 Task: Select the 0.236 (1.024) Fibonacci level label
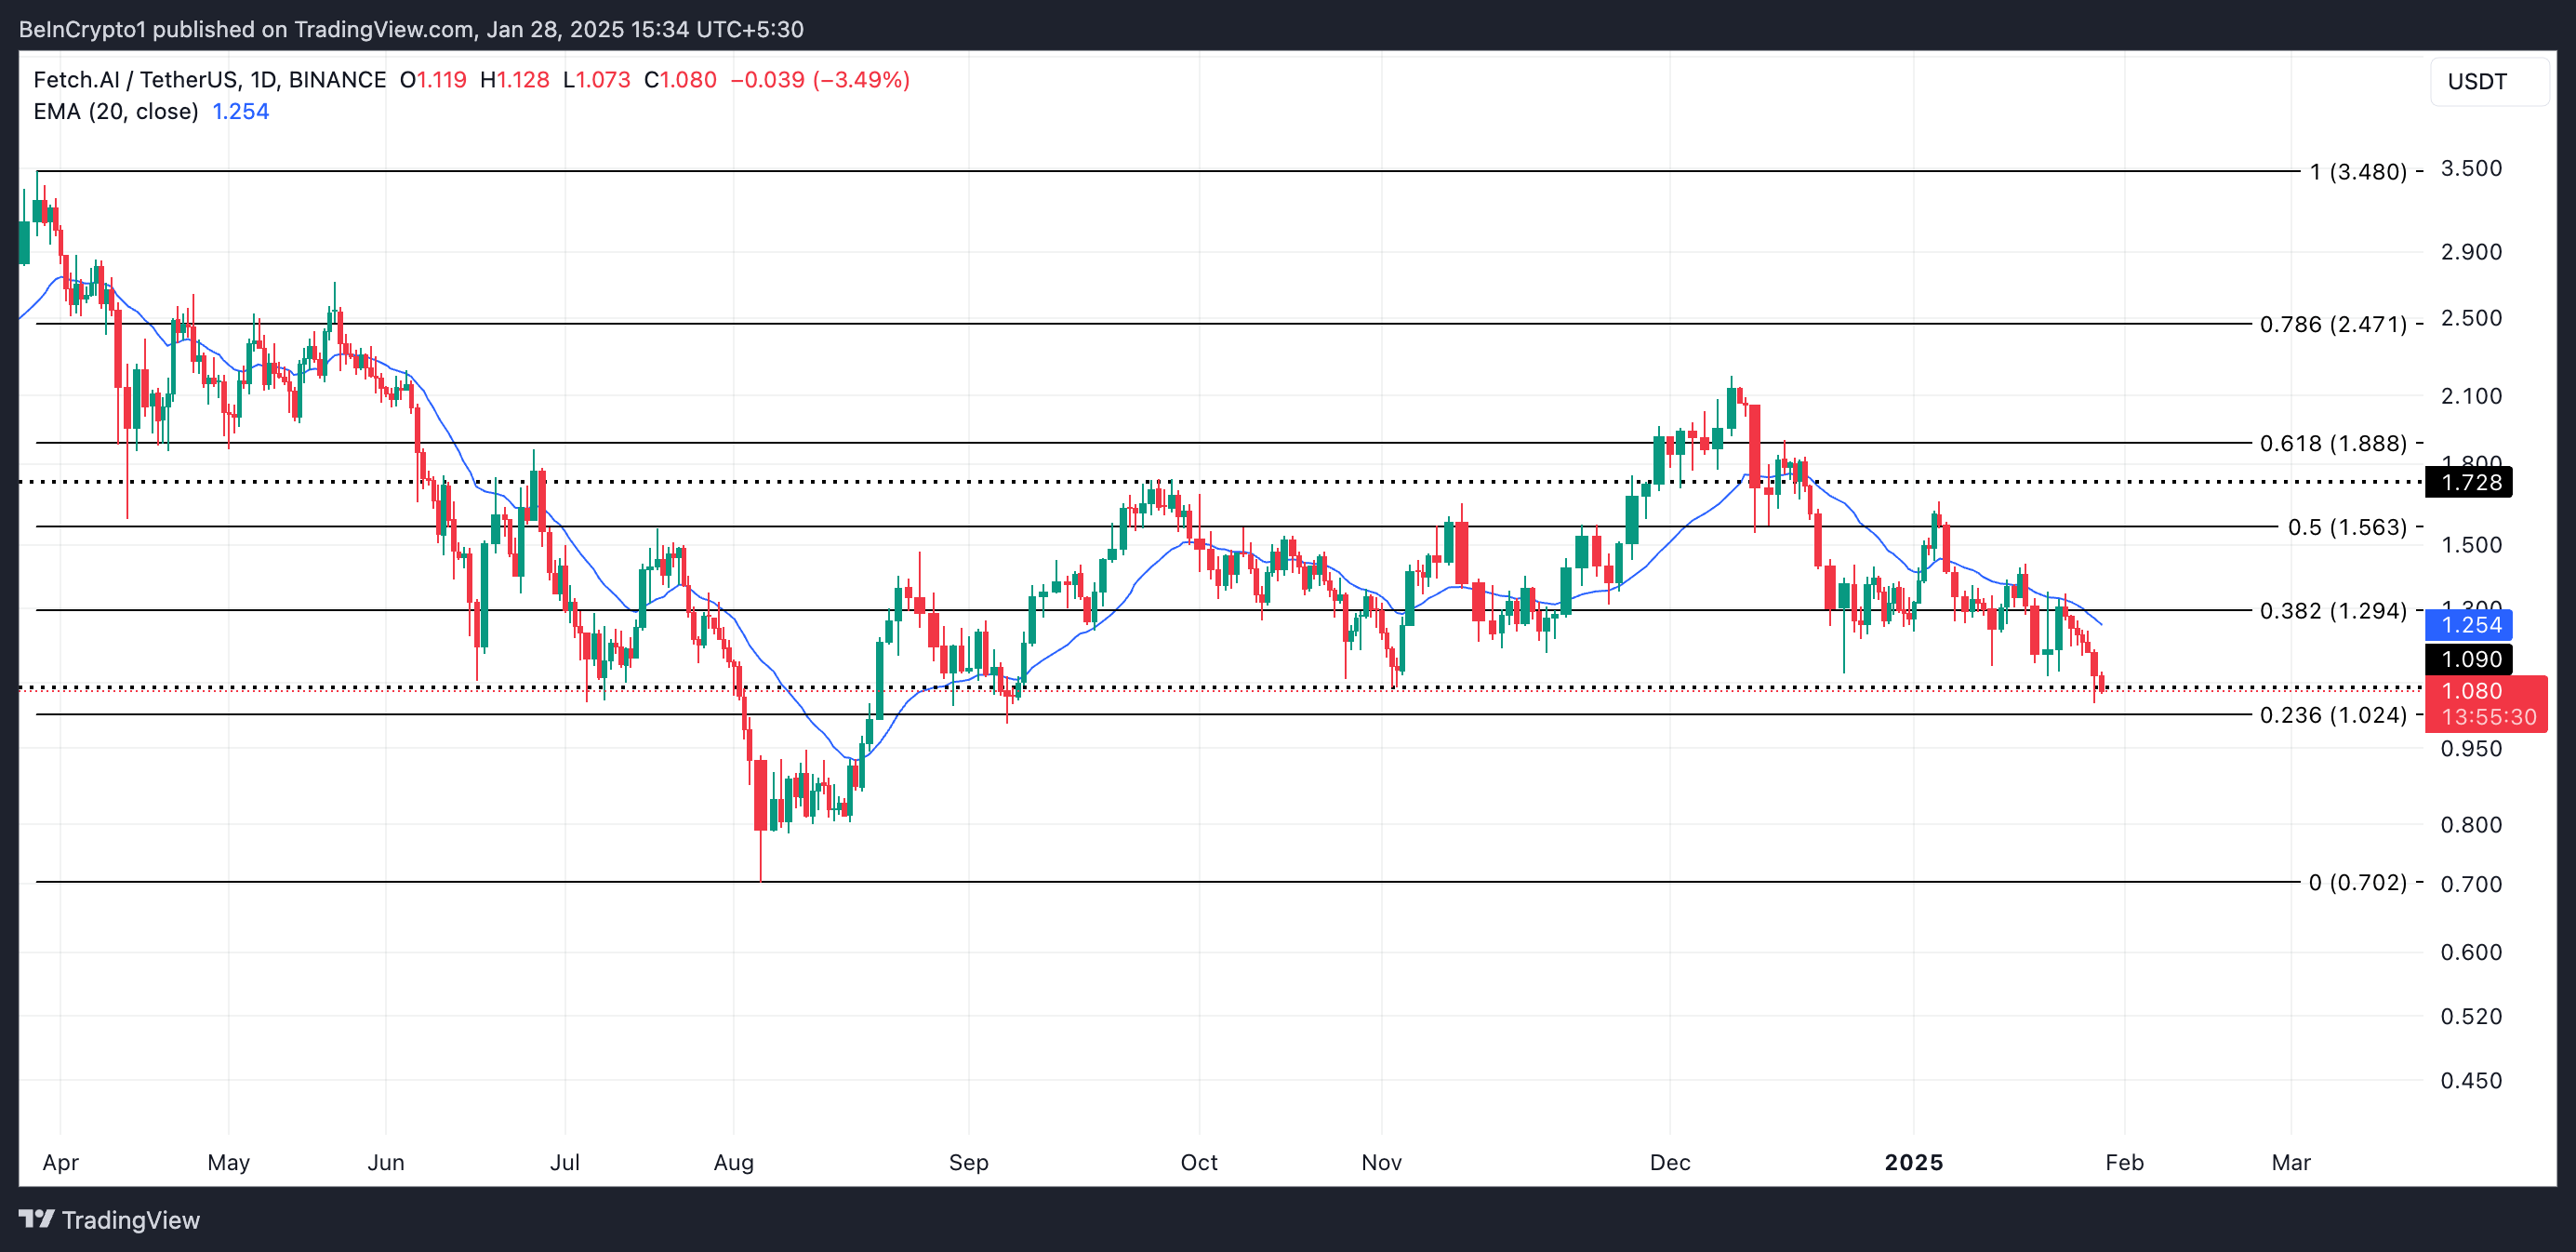[2332, 715]
